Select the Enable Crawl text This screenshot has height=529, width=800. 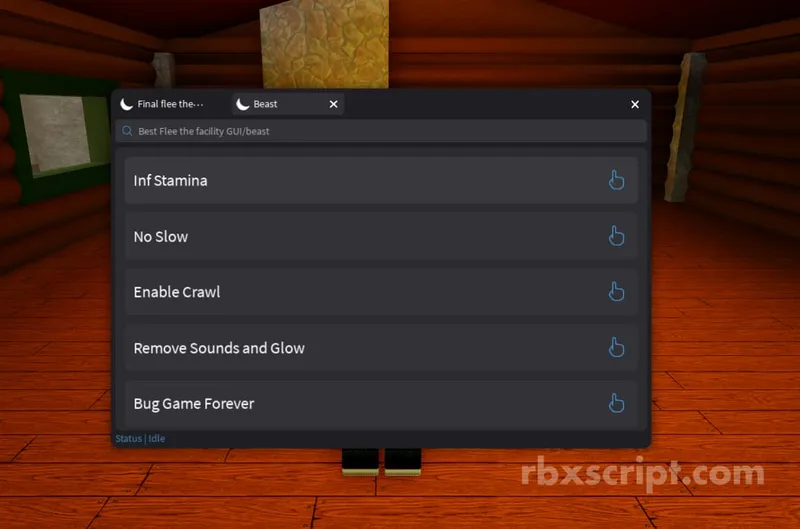click(177, 292)
